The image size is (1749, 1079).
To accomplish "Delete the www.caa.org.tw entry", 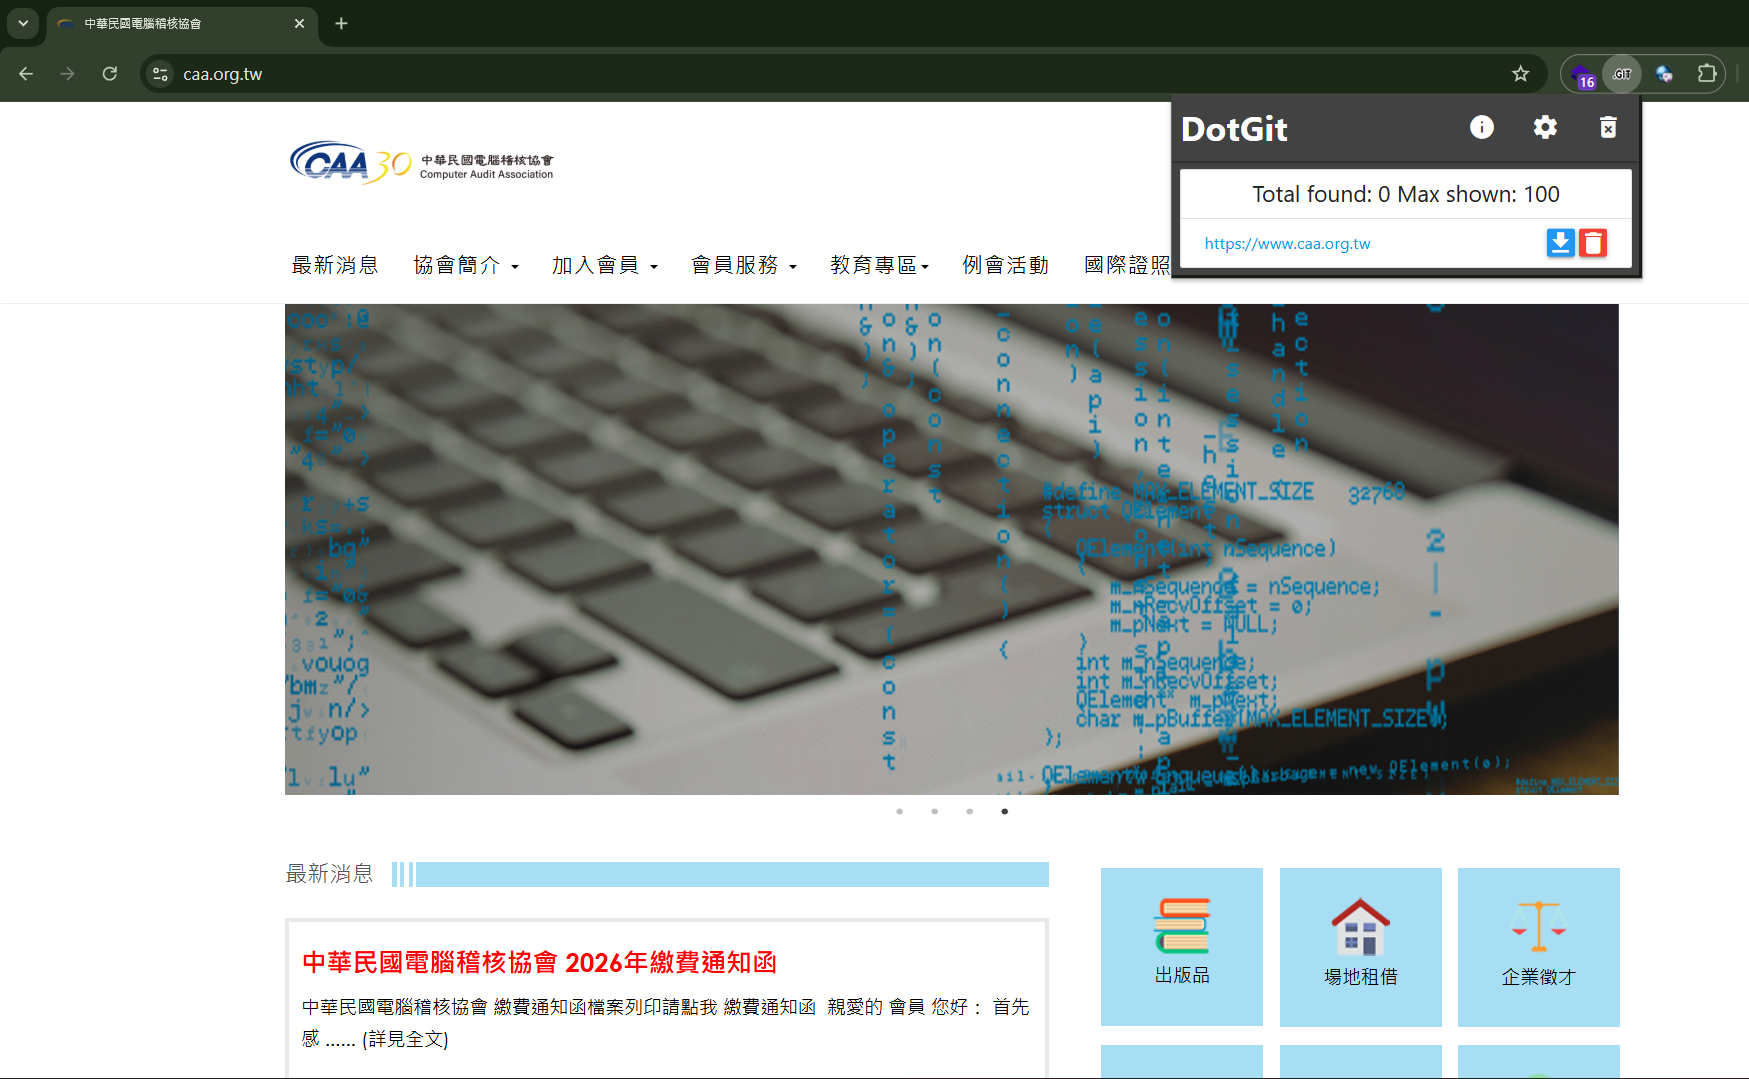I will pos(1593,243).
